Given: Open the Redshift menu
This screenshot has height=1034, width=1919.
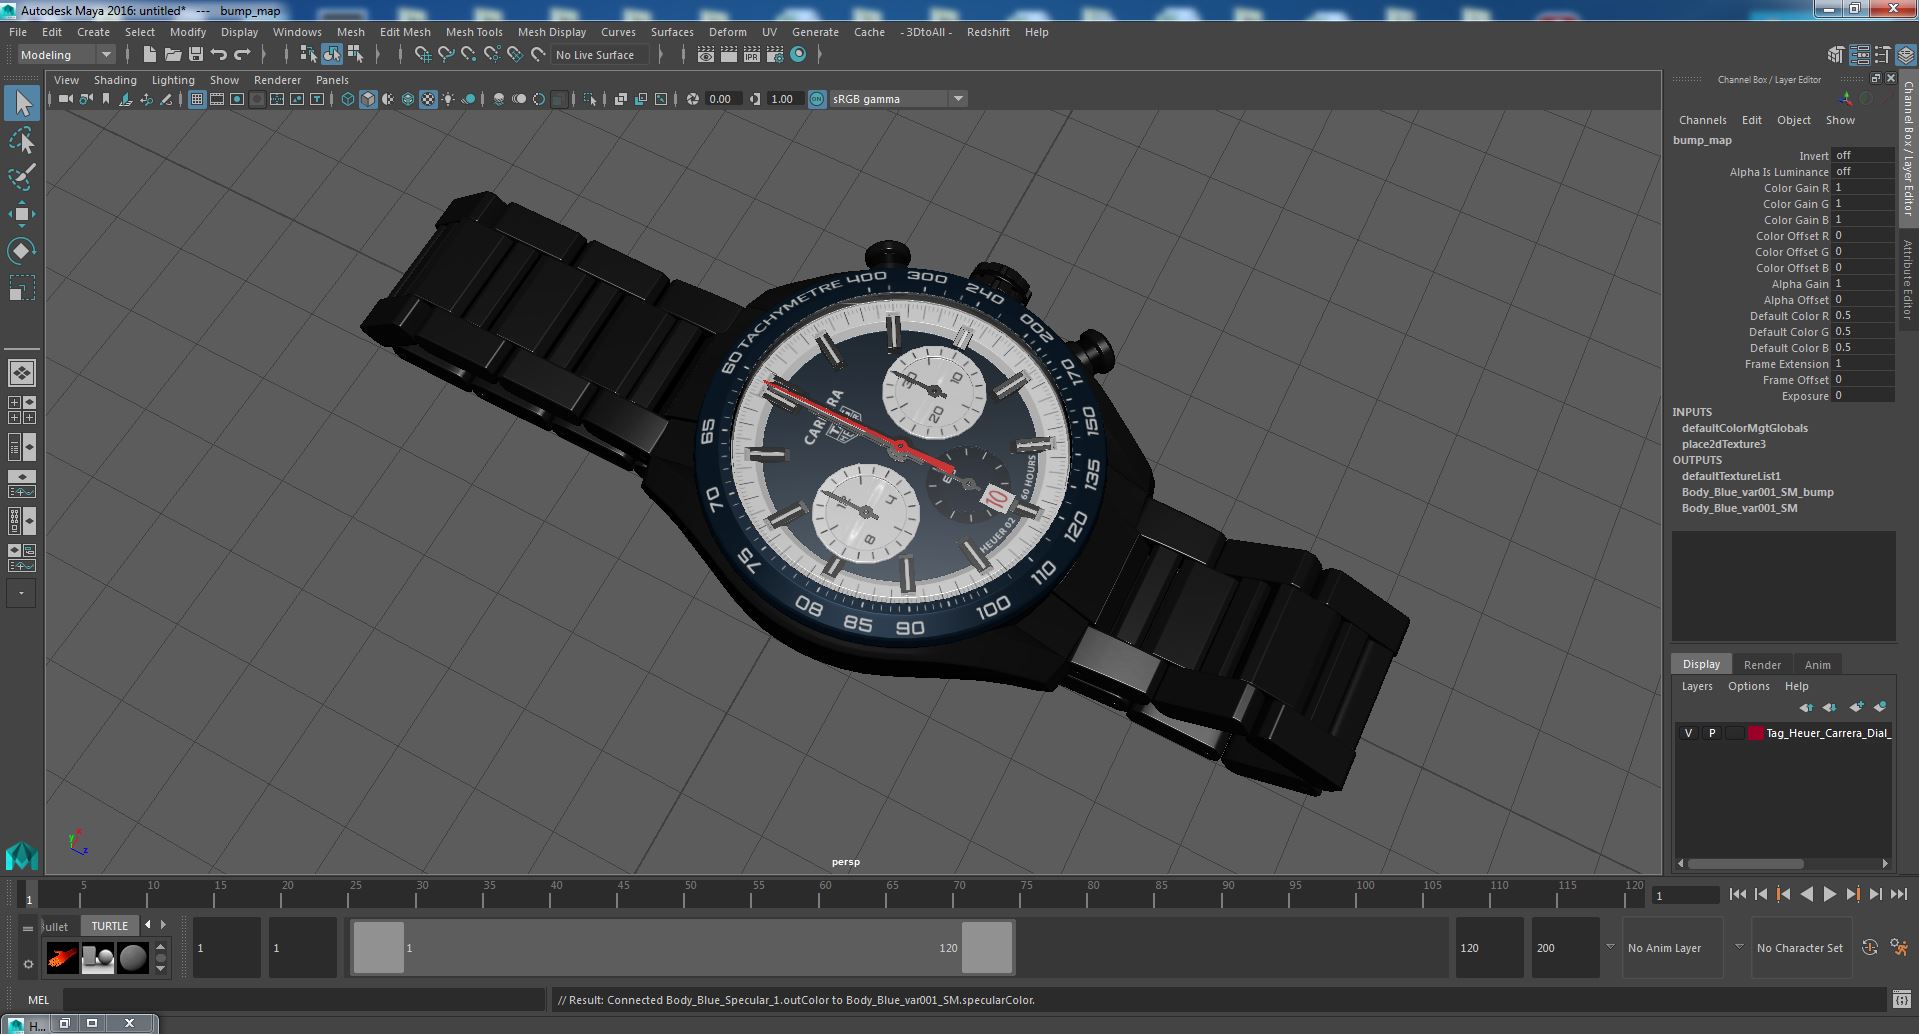Looking at the screenshot, I should 988,32.
